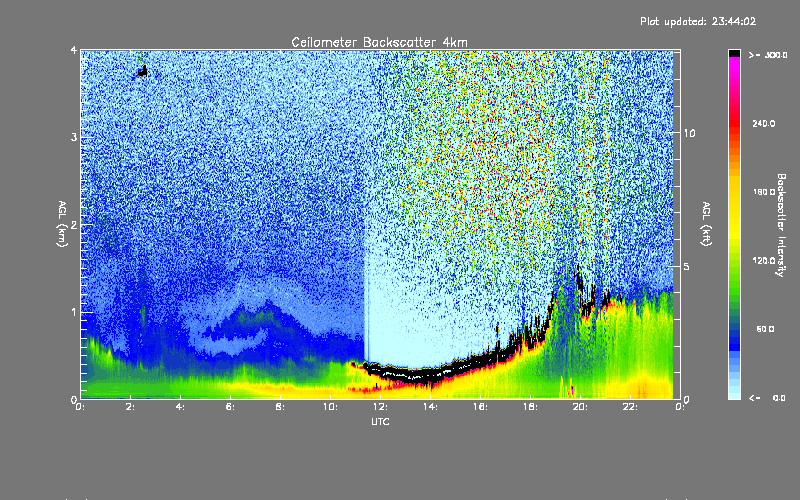Screen dimensions: 800x500
Task: Click the "Plot updated: 23:44:02" timestamp
Action: (x=698, y=21)
